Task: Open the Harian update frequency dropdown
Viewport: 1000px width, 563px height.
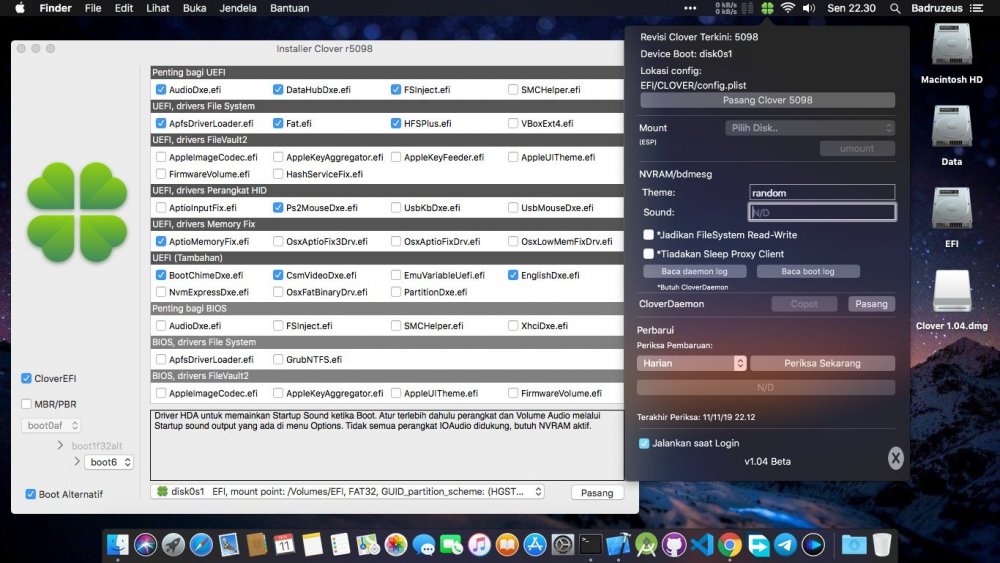Action: (691, 363)
